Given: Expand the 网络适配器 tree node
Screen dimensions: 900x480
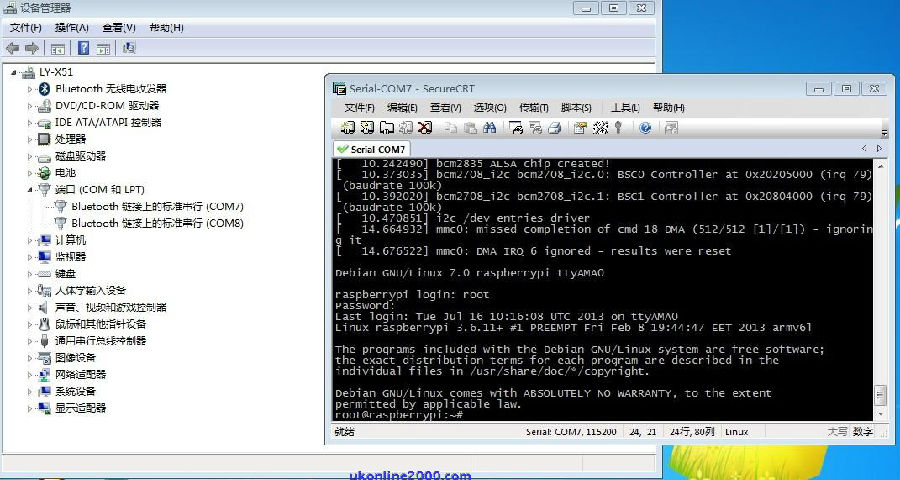Looking at the screenshot, I should pos(30,374).
